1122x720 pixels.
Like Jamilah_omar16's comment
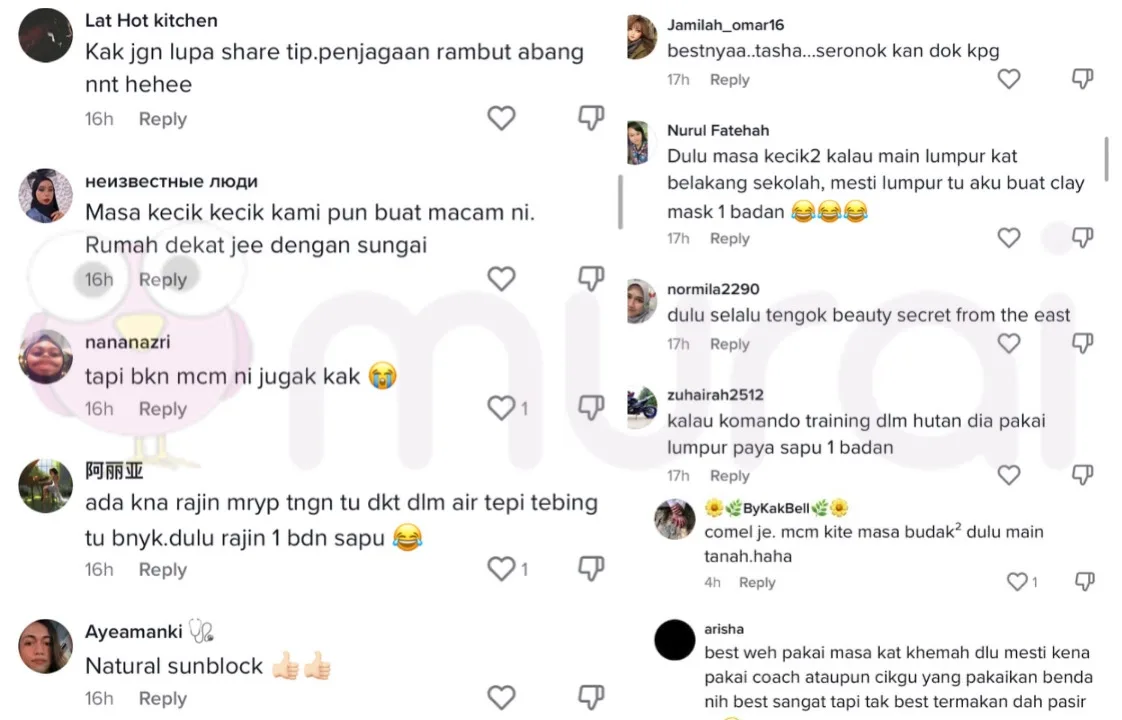(1009, 79)
